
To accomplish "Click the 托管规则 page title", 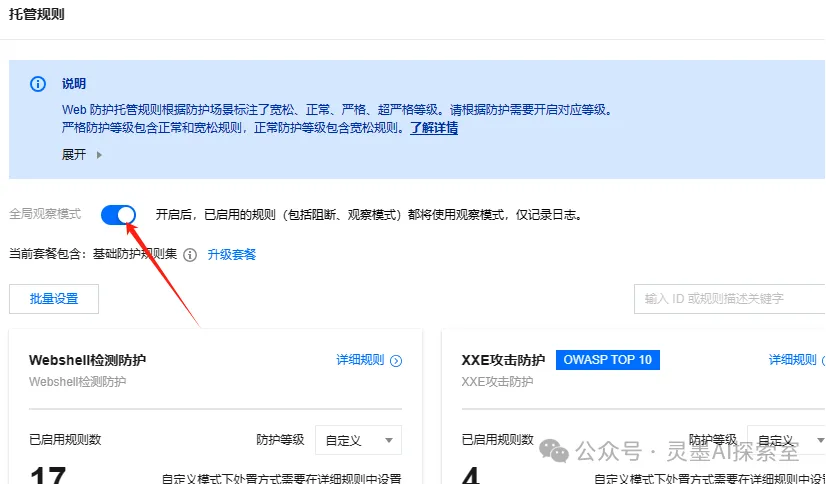I will coord(37,14).
